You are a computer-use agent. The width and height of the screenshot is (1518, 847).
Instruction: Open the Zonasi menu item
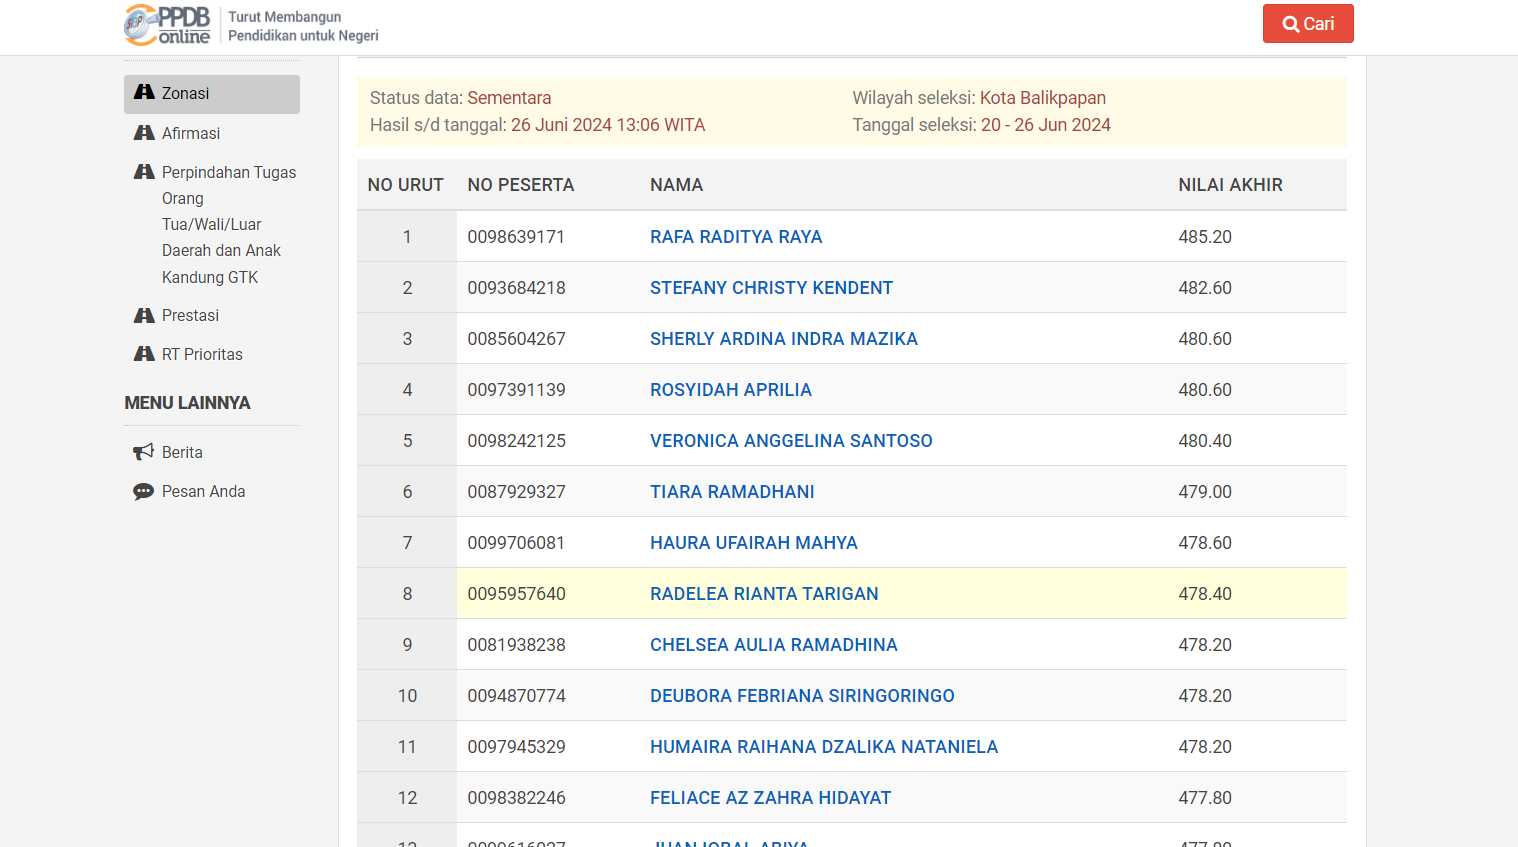[212, 94]
